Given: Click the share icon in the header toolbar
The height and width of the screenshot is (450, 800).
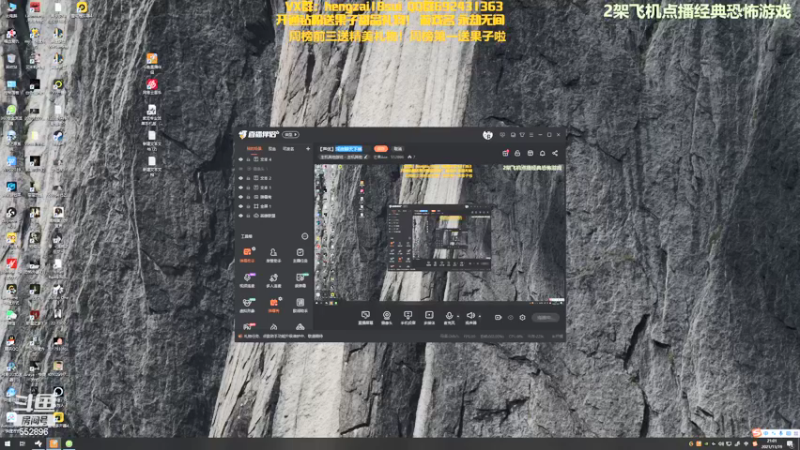Looking at the screenshot, I should coord(555,153).
